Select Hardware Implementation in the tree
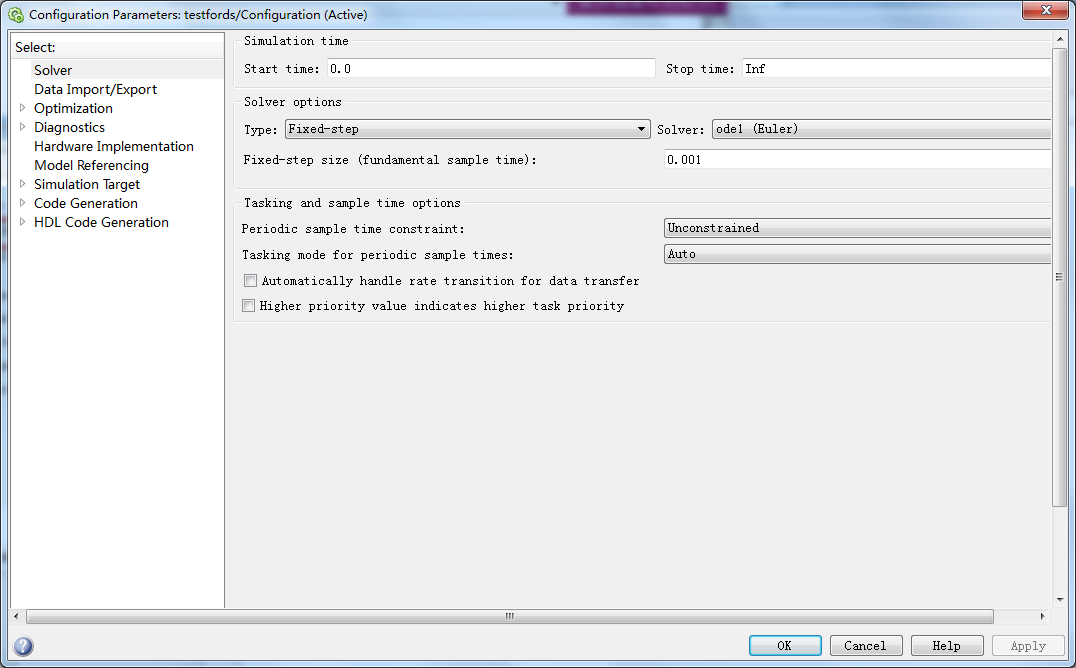The width and height of the screenshot is (1076, 668). click(113, 146)
